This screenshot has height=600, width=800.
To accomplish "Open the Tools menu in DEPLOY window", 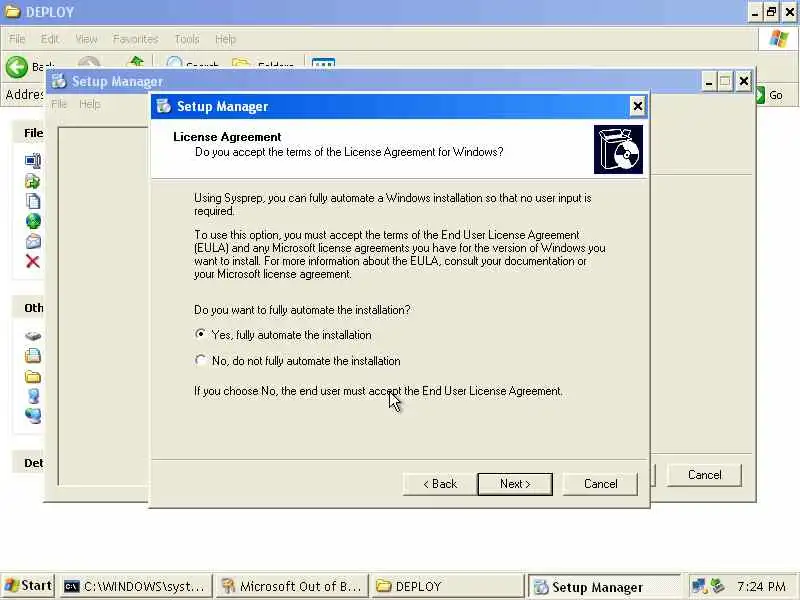I will 187,39.
